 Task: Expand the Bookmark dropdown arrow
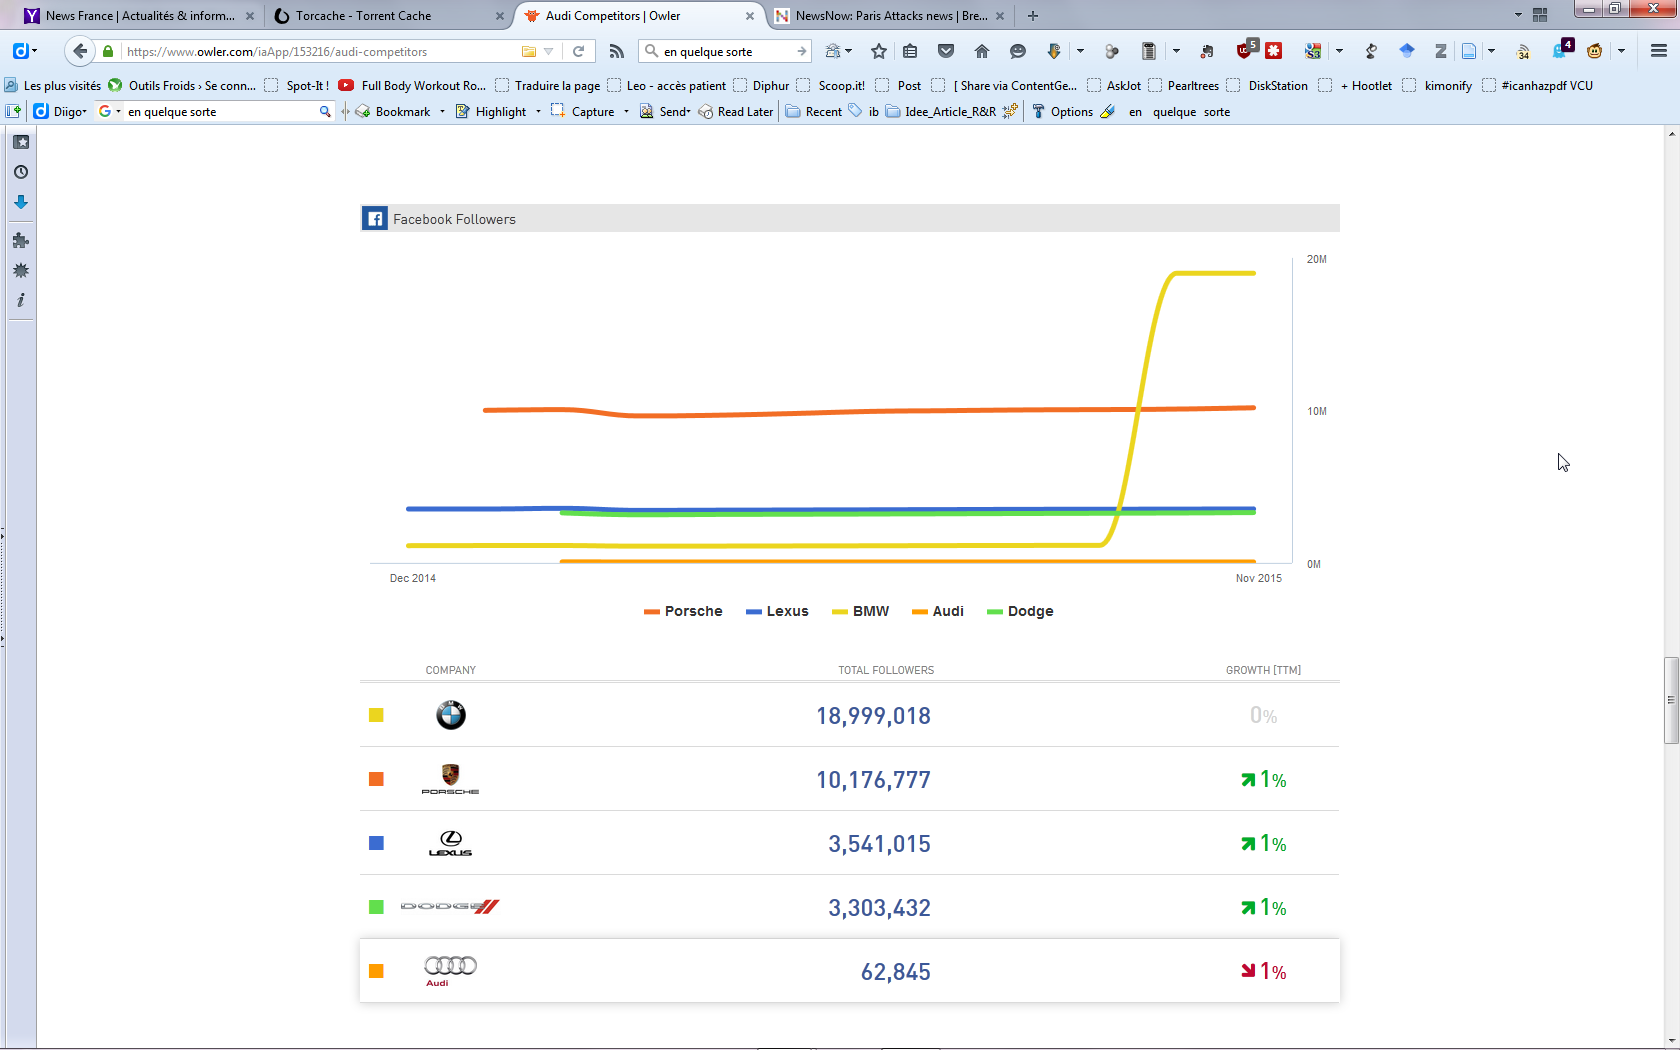point(442,112)
